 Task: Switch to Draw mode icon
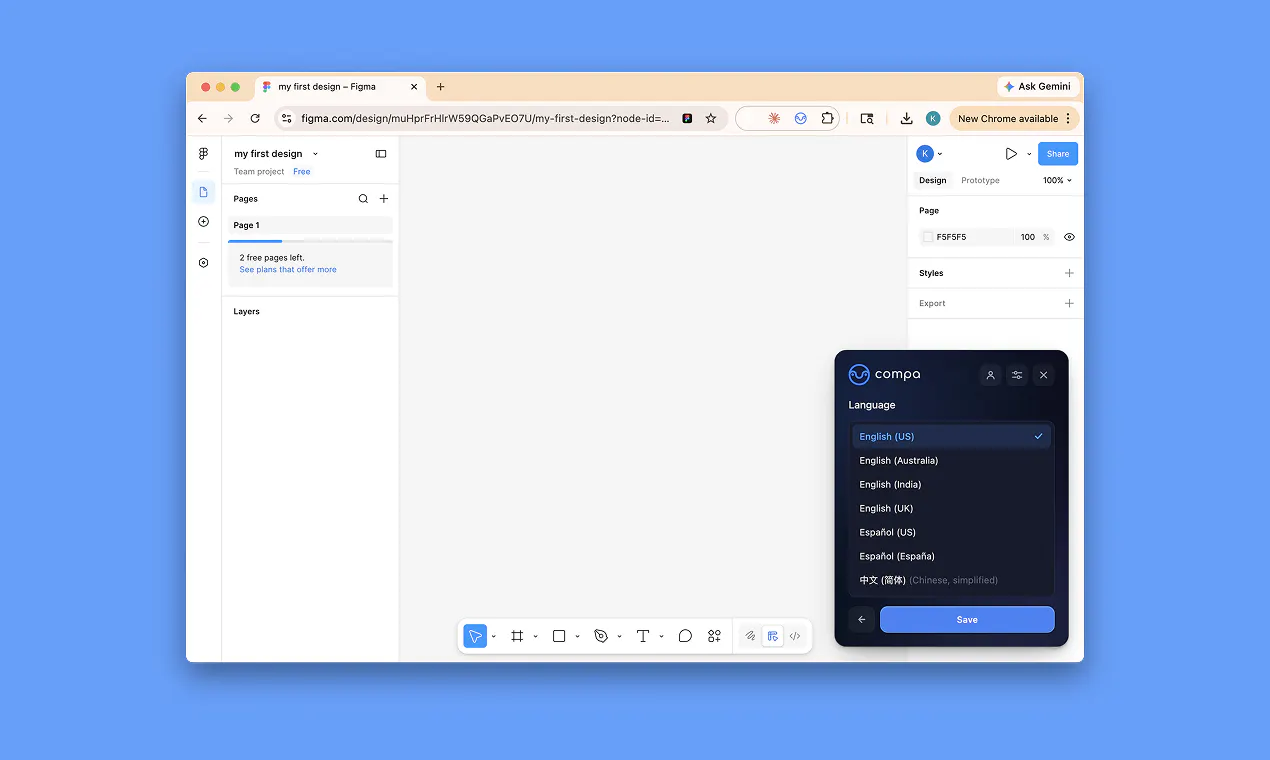coord(750,636)
